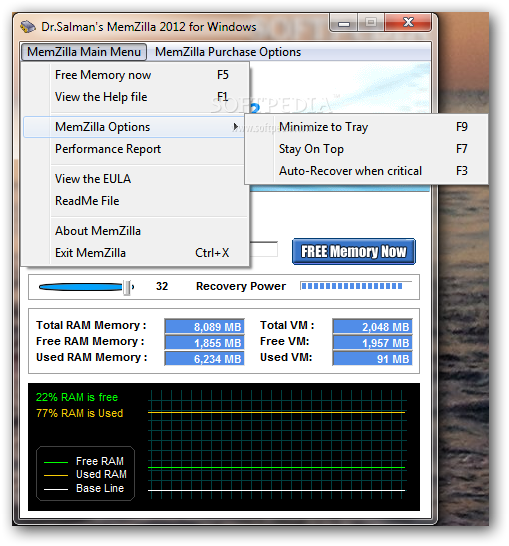Open MemZilla Main Menu
This screenshot has width=509, height=546.
[x=84, y=52]
